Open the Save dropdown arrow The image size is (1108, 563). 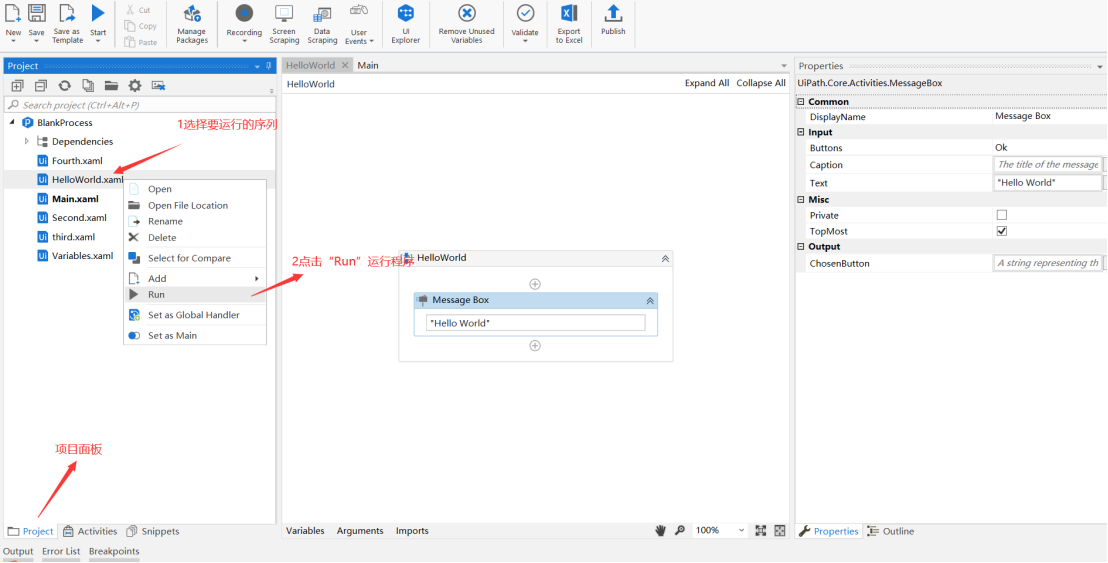click(x=37, y=41)
